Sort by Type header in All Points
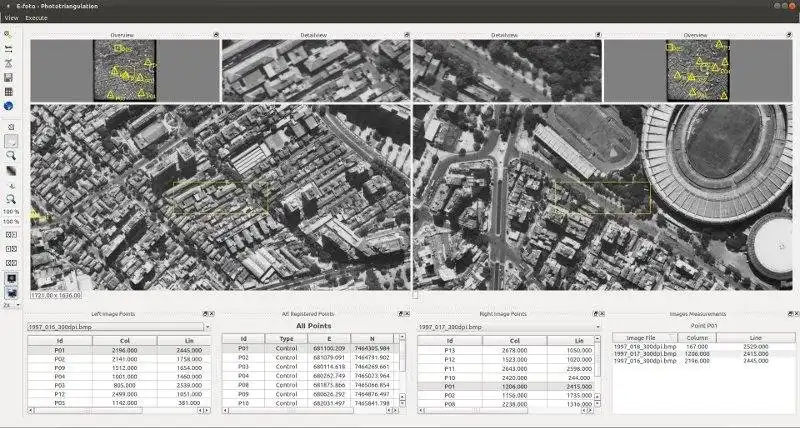 [x=287, y=339]
